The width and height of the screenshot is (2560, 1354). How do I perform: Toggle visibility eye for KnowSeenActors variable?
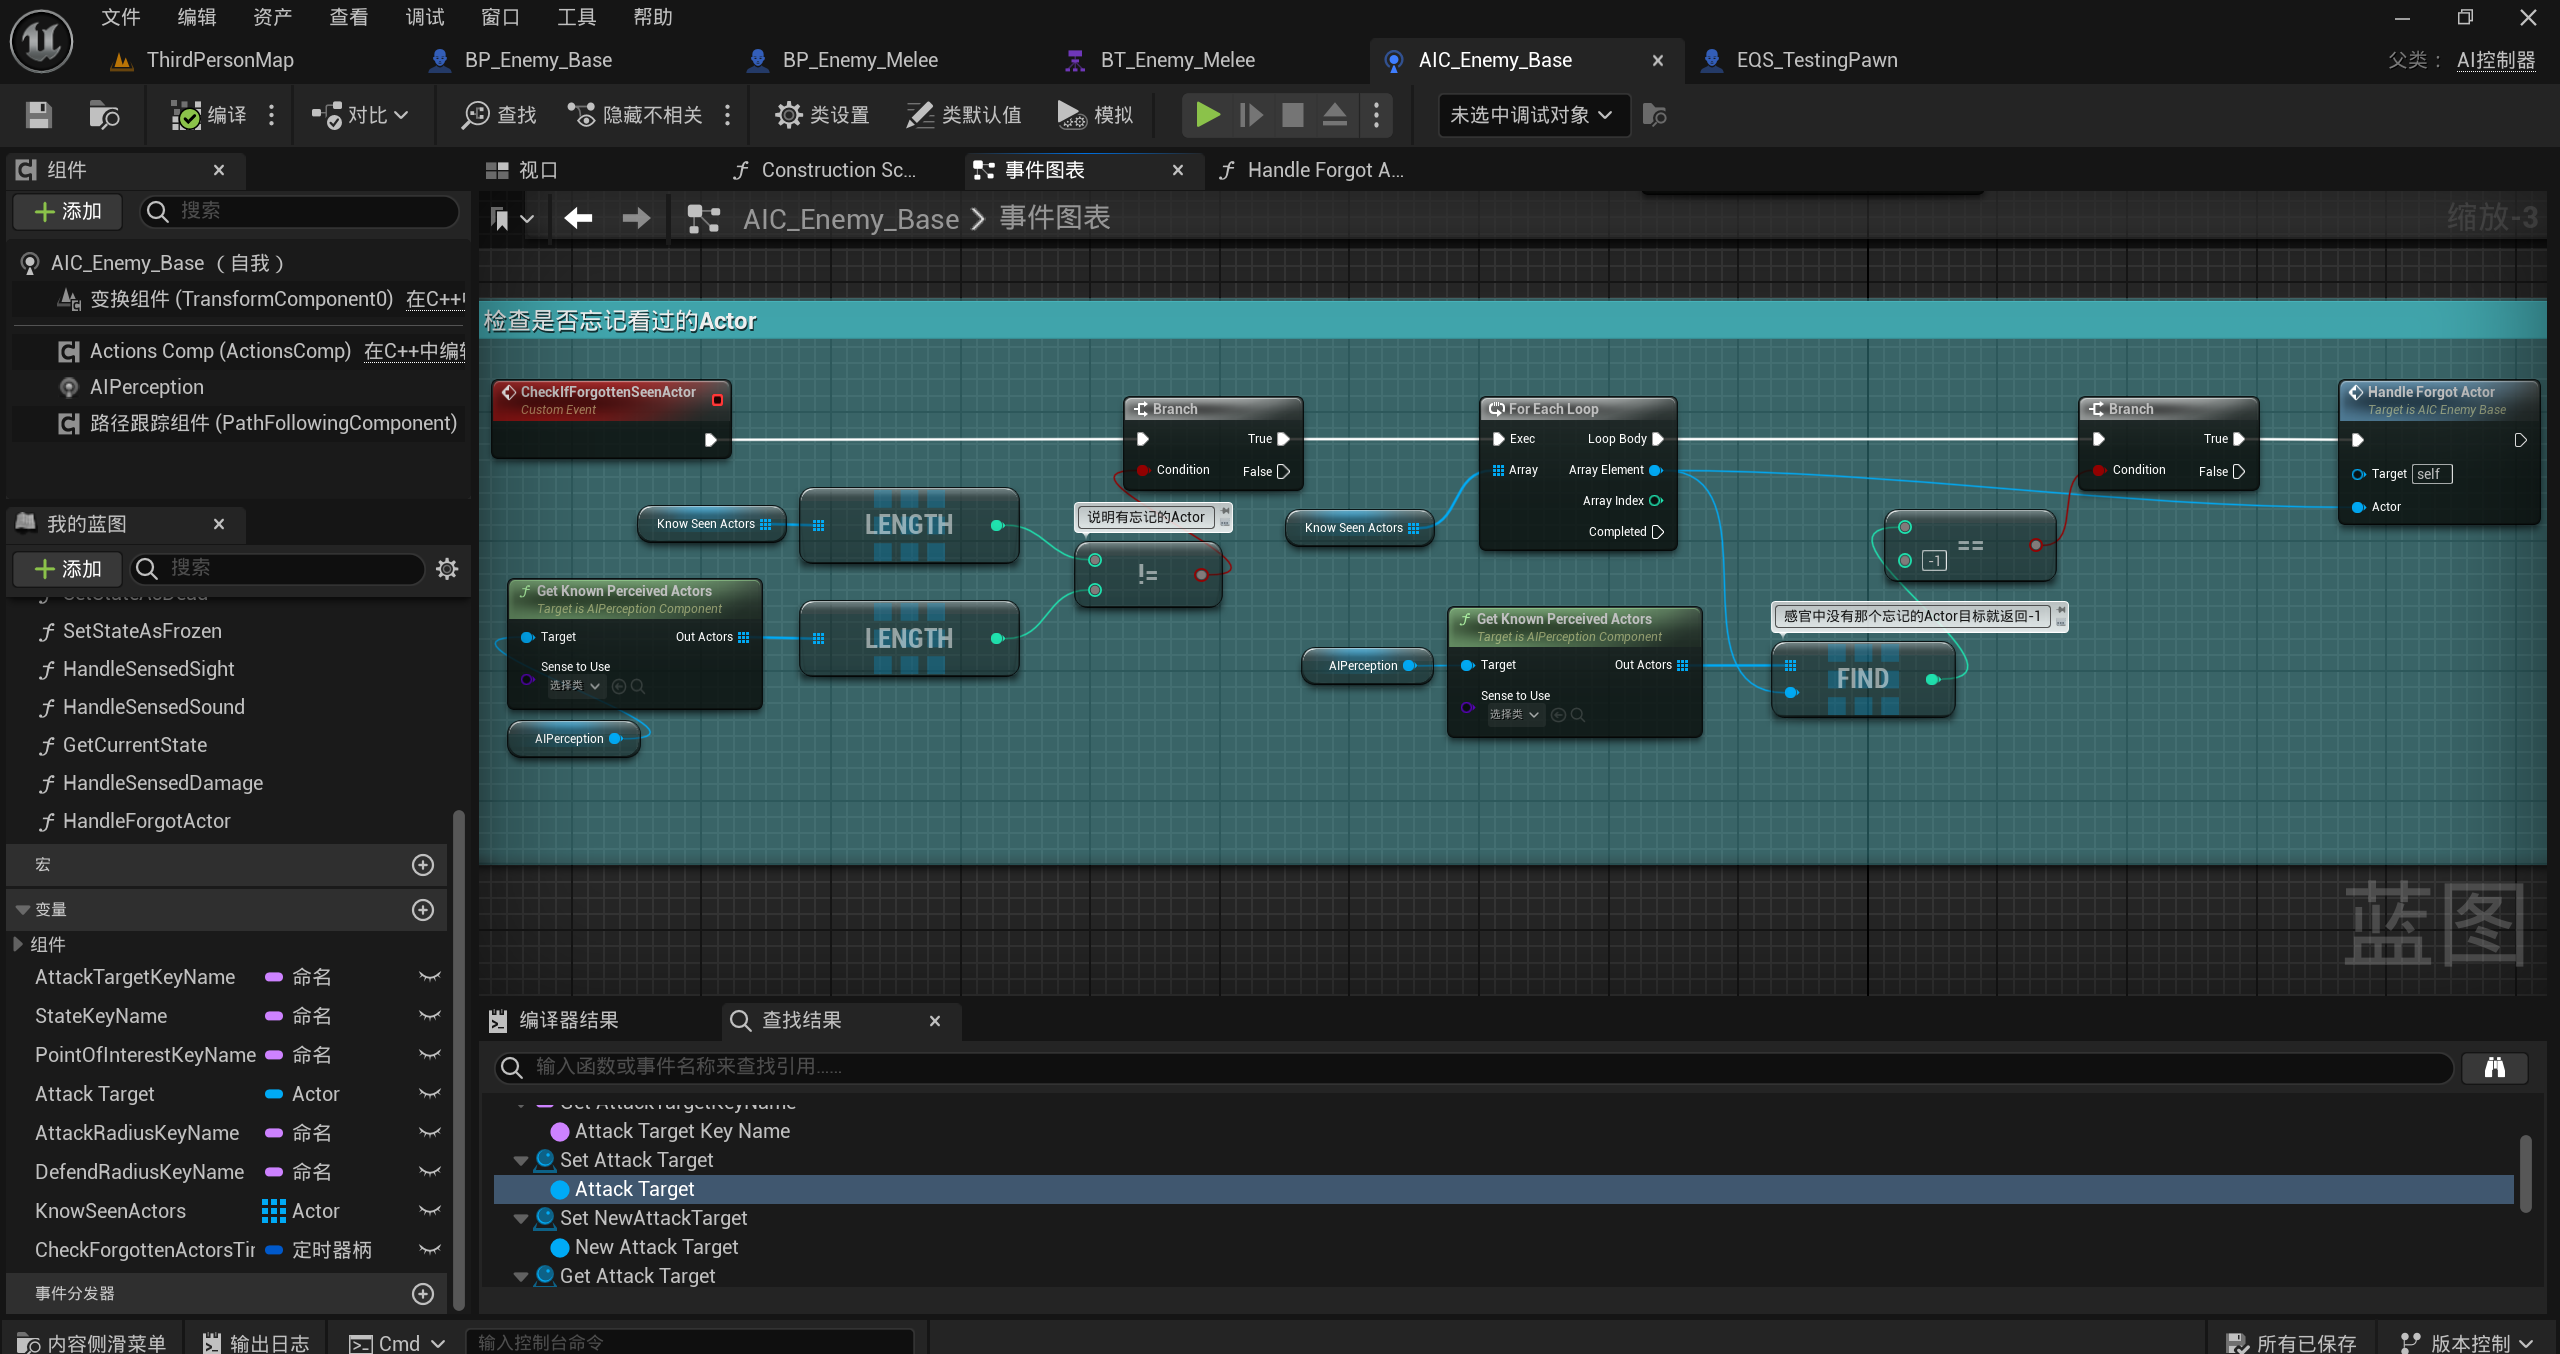click(x=429, y=1211)
